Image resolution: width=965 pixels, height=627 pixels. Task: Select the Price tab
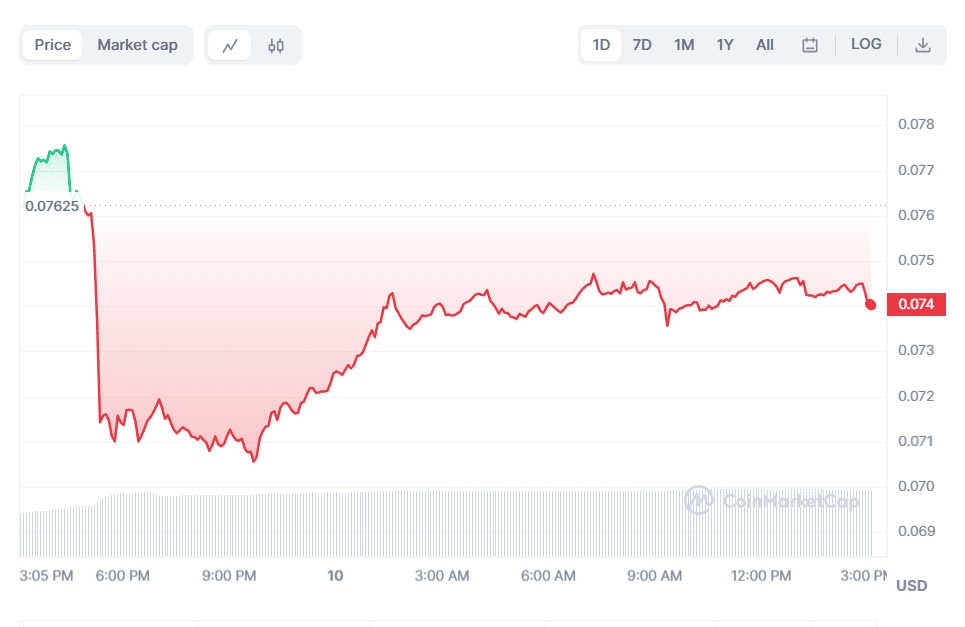(x=53, y=45)
